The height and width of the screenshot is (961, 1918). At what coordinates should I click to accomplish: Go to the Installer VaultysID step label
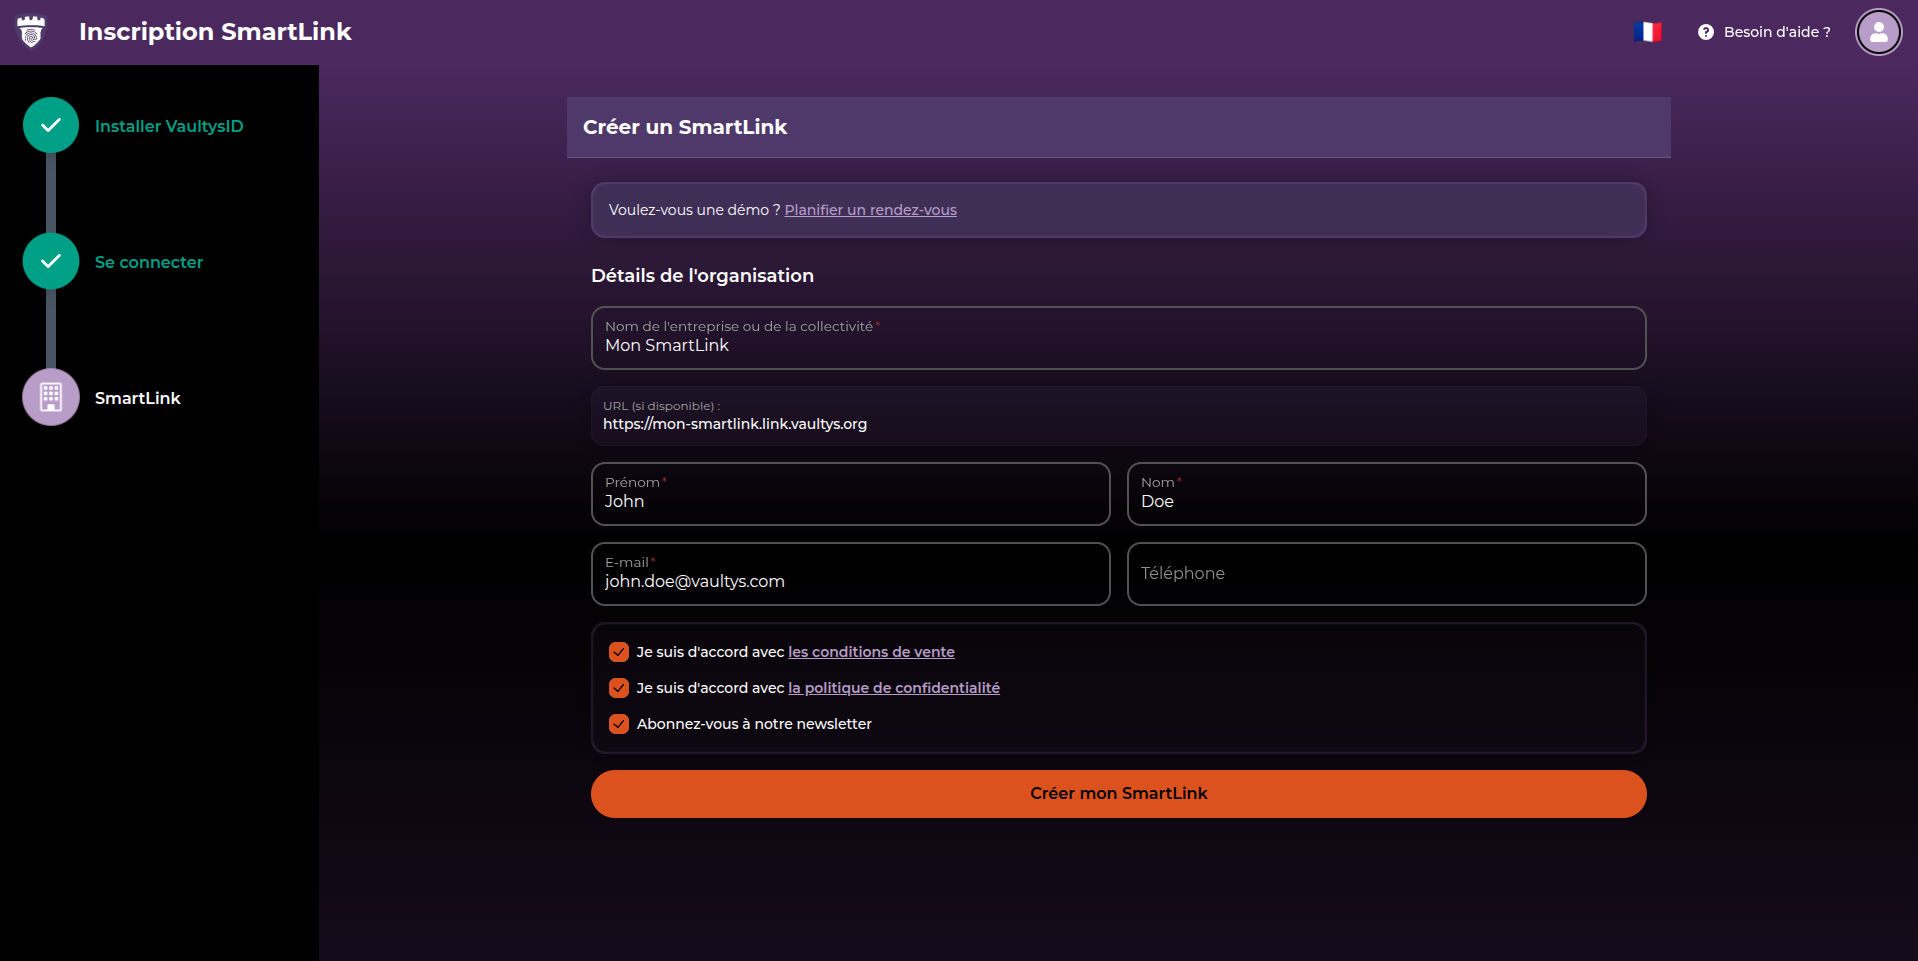(169, 126)
